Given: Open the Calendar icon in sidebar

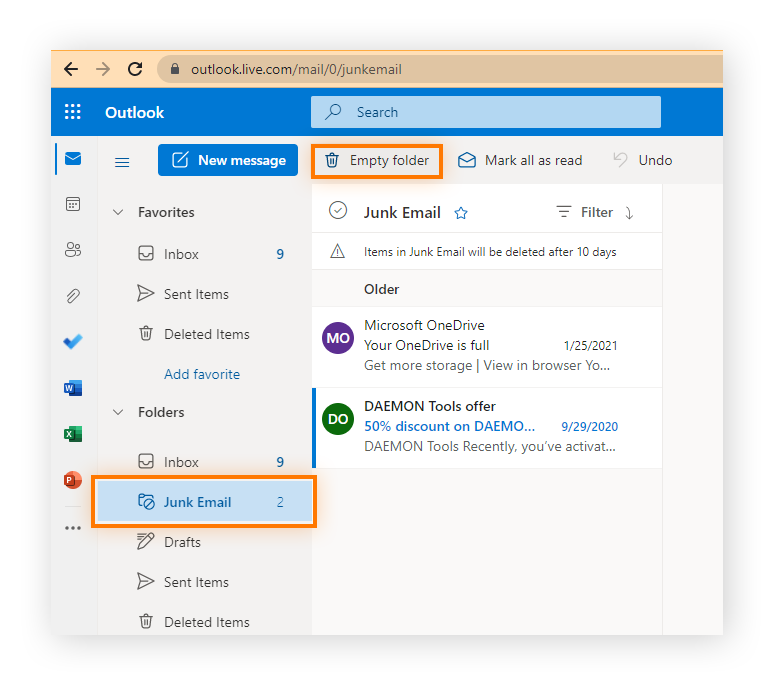Looking at the screenshot, I should point(73,204).
